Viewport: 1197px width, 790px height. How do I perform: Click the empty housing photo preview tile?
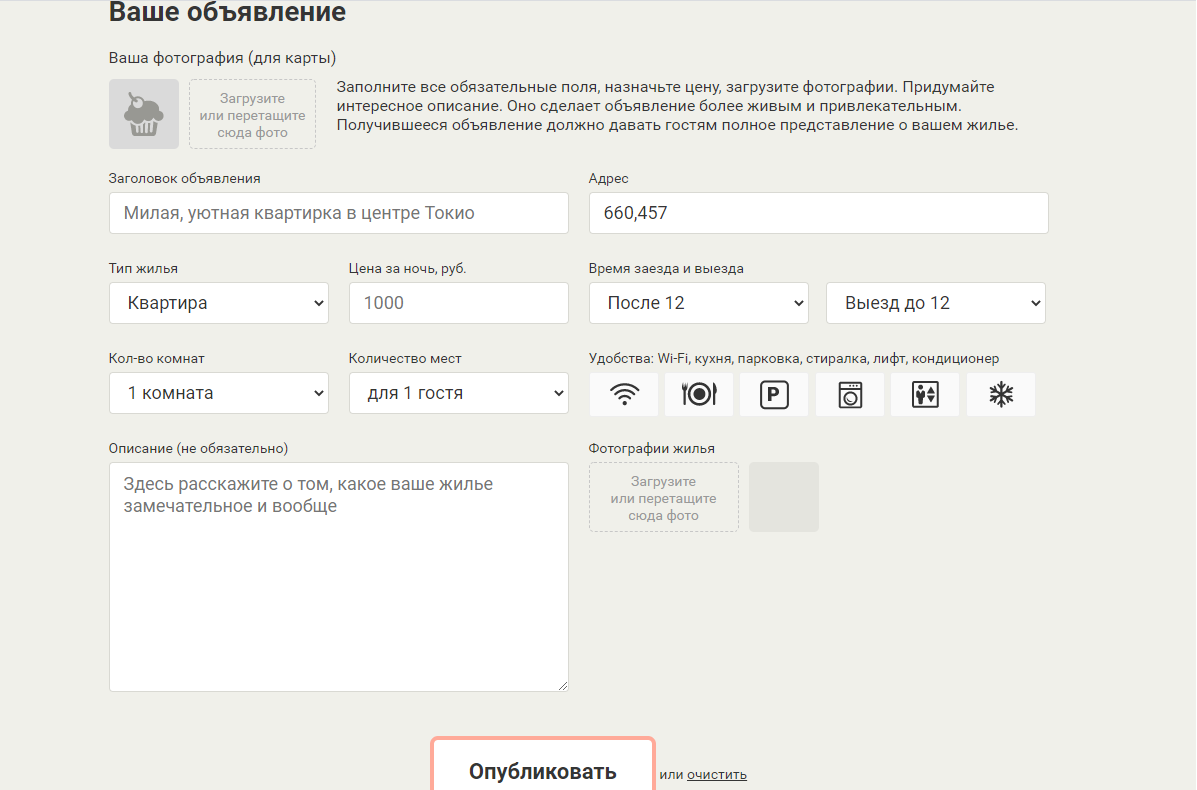(x=784, y=497)
